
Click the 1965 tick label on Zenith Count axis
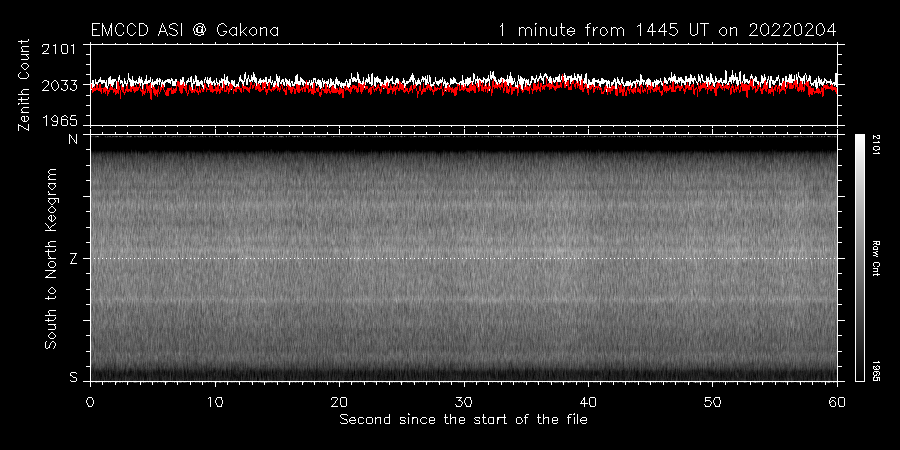click(59, 121)
